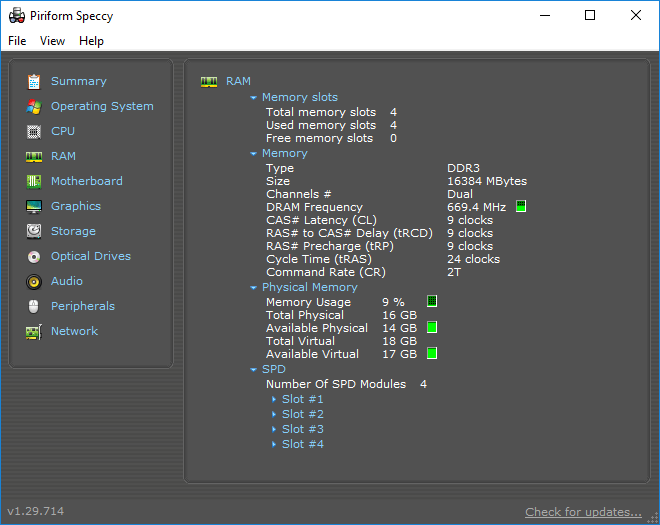The image size is (660, 525).
Task: Open the View menu
Action: 52,41
